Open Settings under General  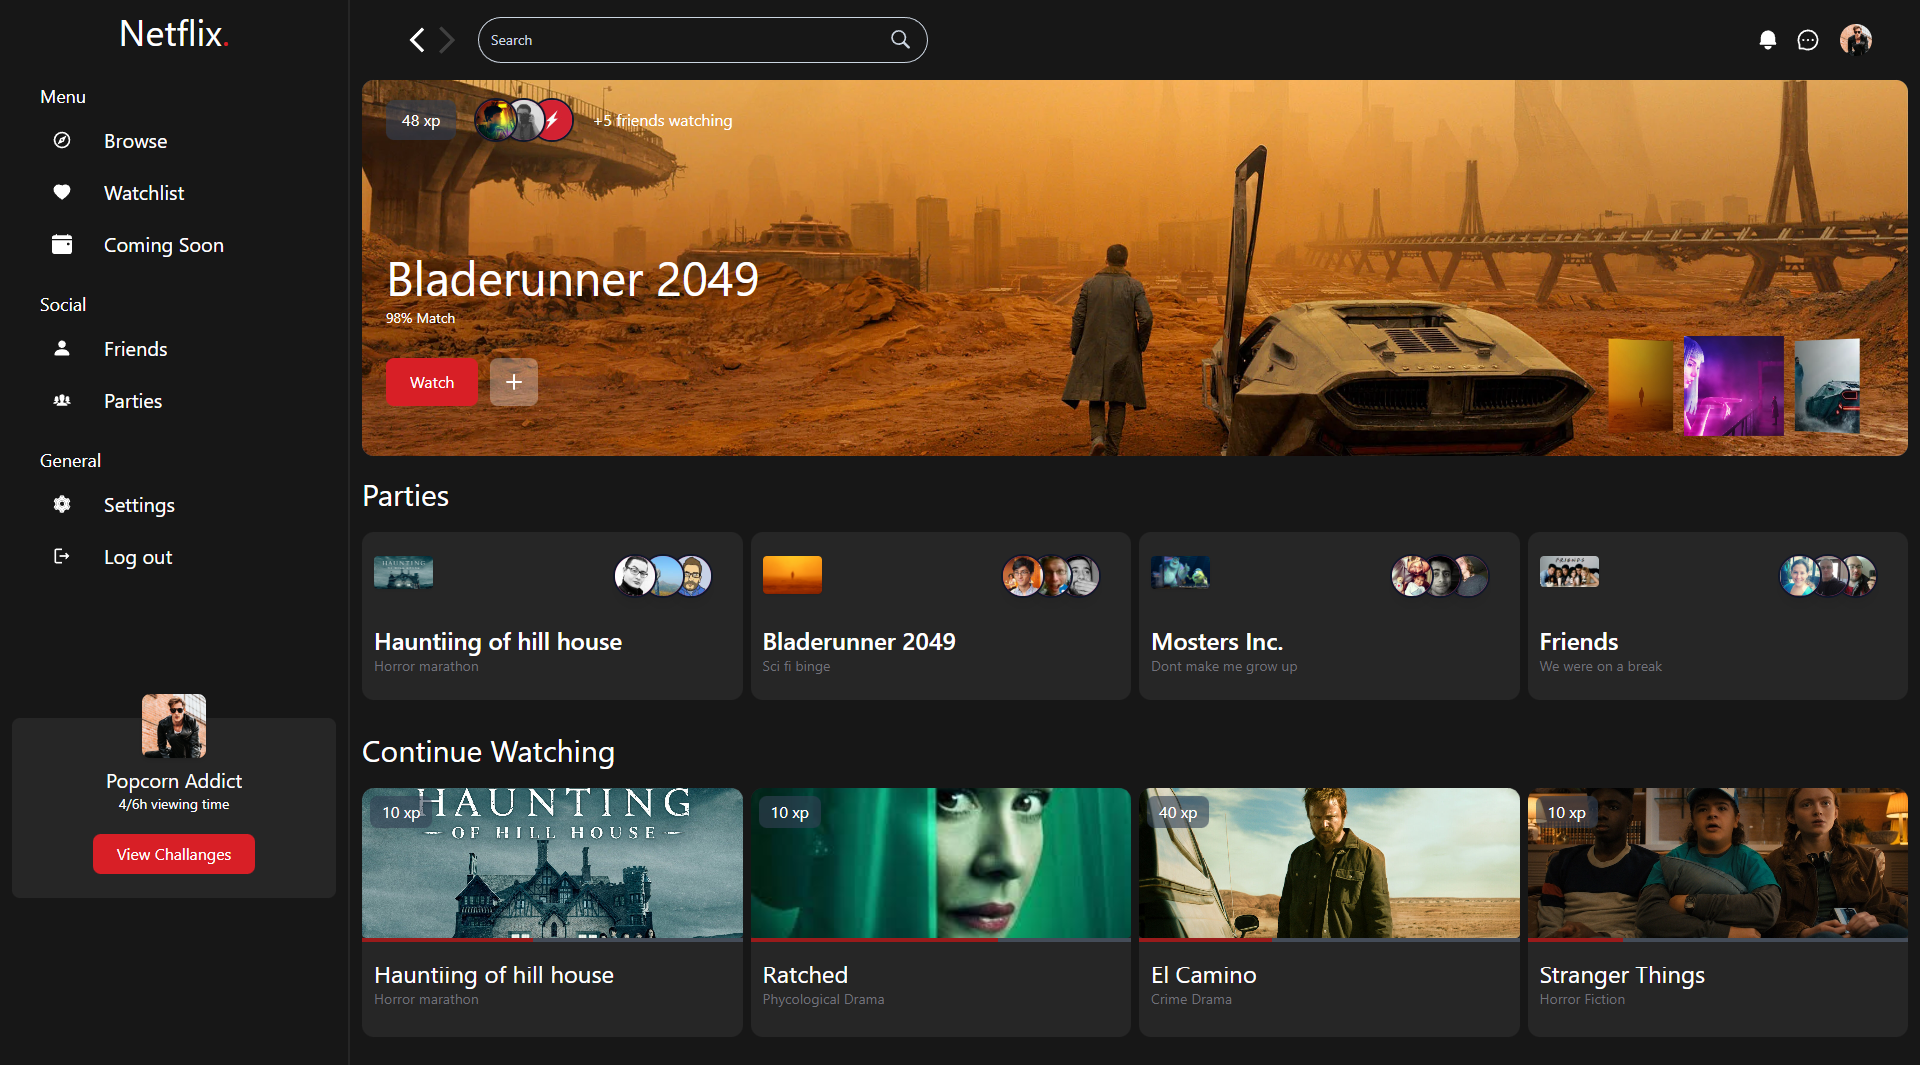pos(139,505)
